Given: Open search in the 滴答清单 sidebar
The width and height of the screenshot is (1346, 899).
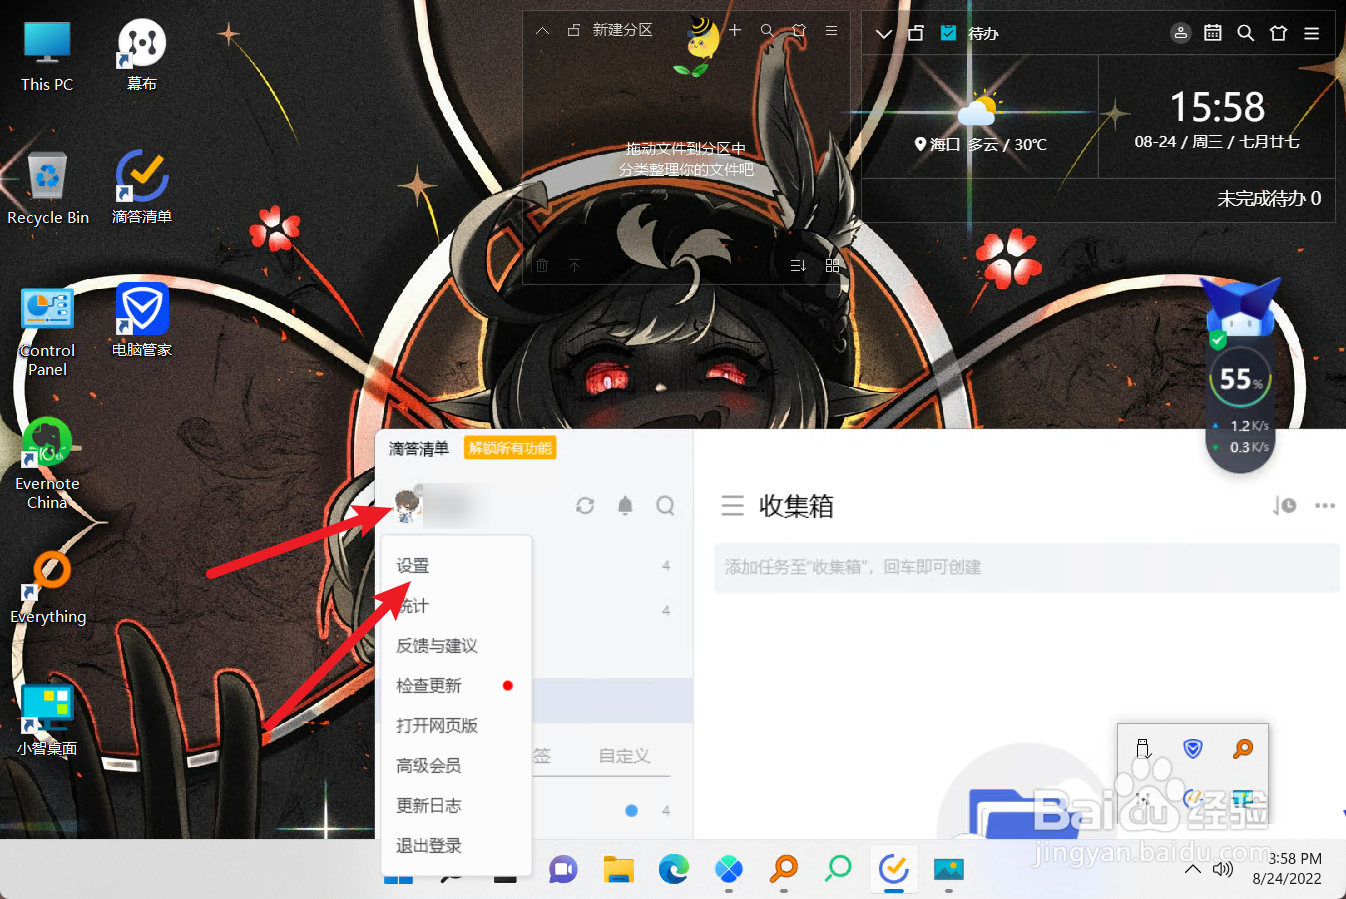Looking at the screenshot, I should click(665, 506).
